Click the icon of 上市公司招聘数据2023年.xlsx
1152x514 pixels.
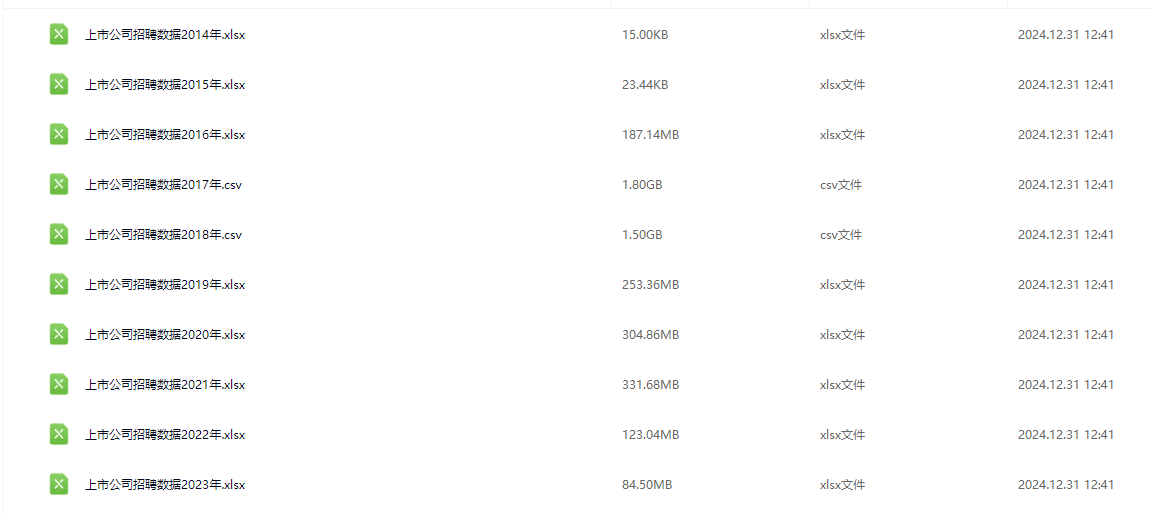point(59,485)
